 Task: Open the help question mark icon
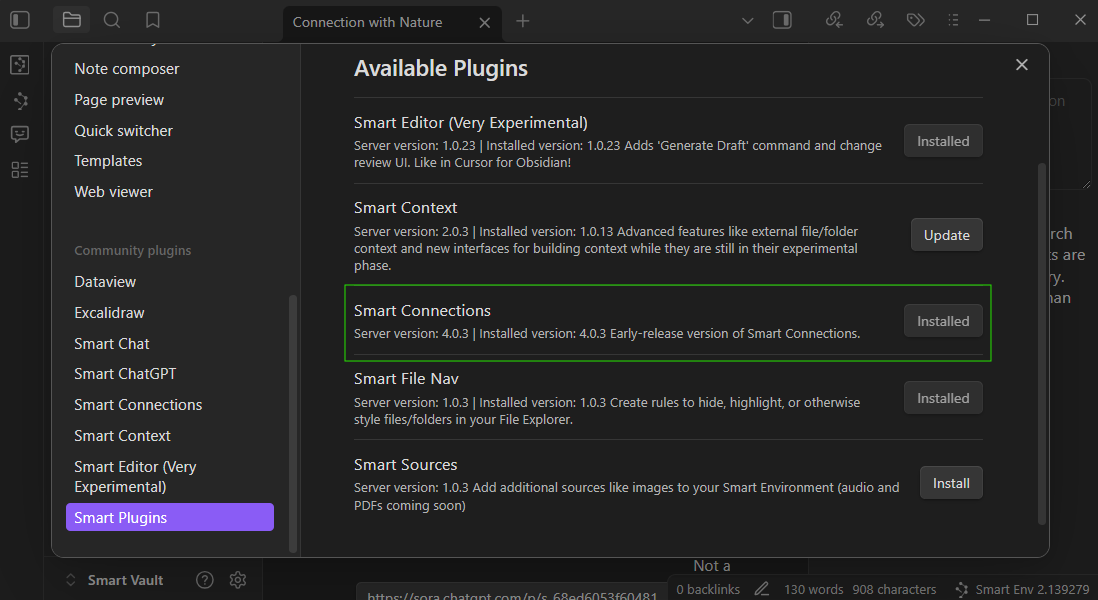pos(205,580)
